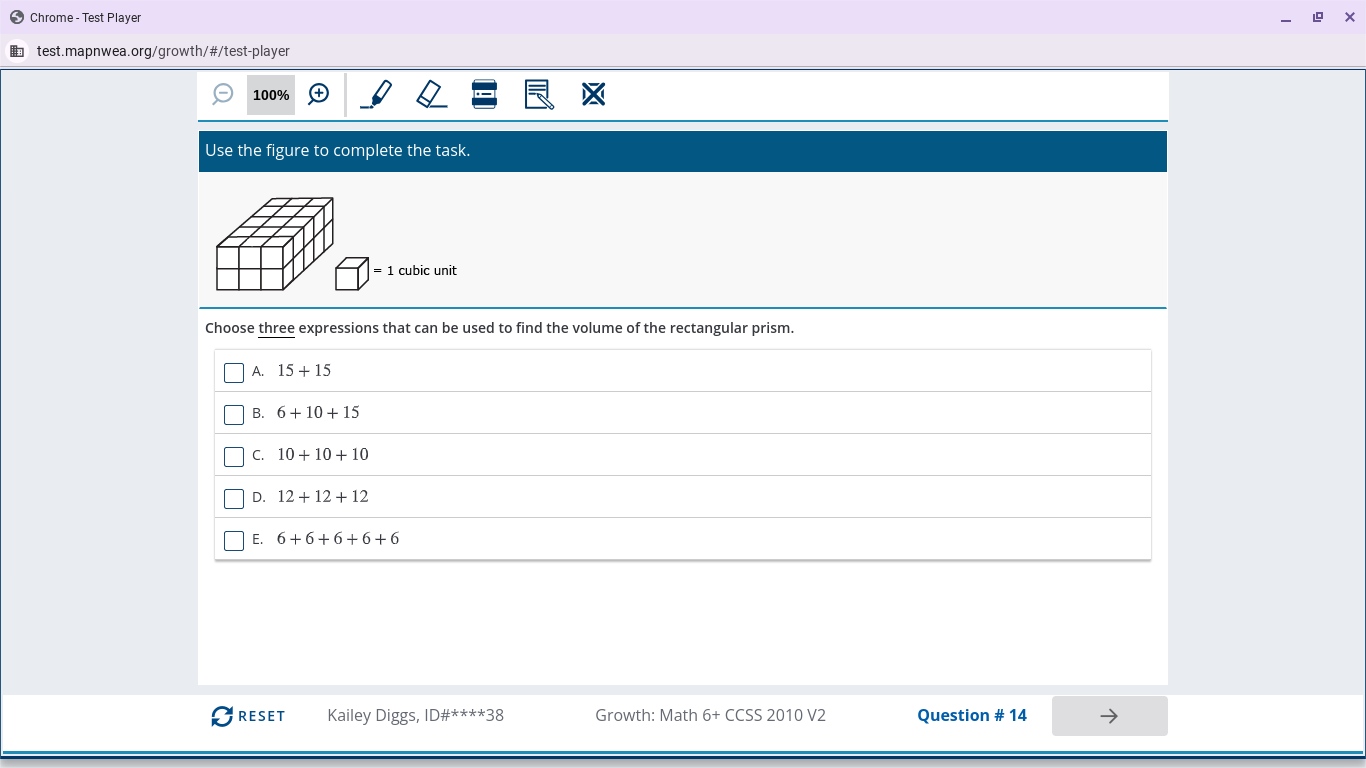Click the 'Use the figure to complete the task' header
1366x768 pixels.
(x=338, y=151)
